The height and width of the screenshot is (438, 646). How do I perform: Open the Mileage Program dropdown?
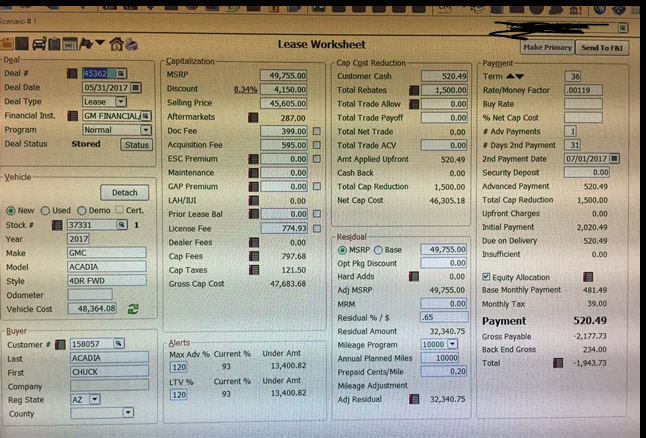452,344
